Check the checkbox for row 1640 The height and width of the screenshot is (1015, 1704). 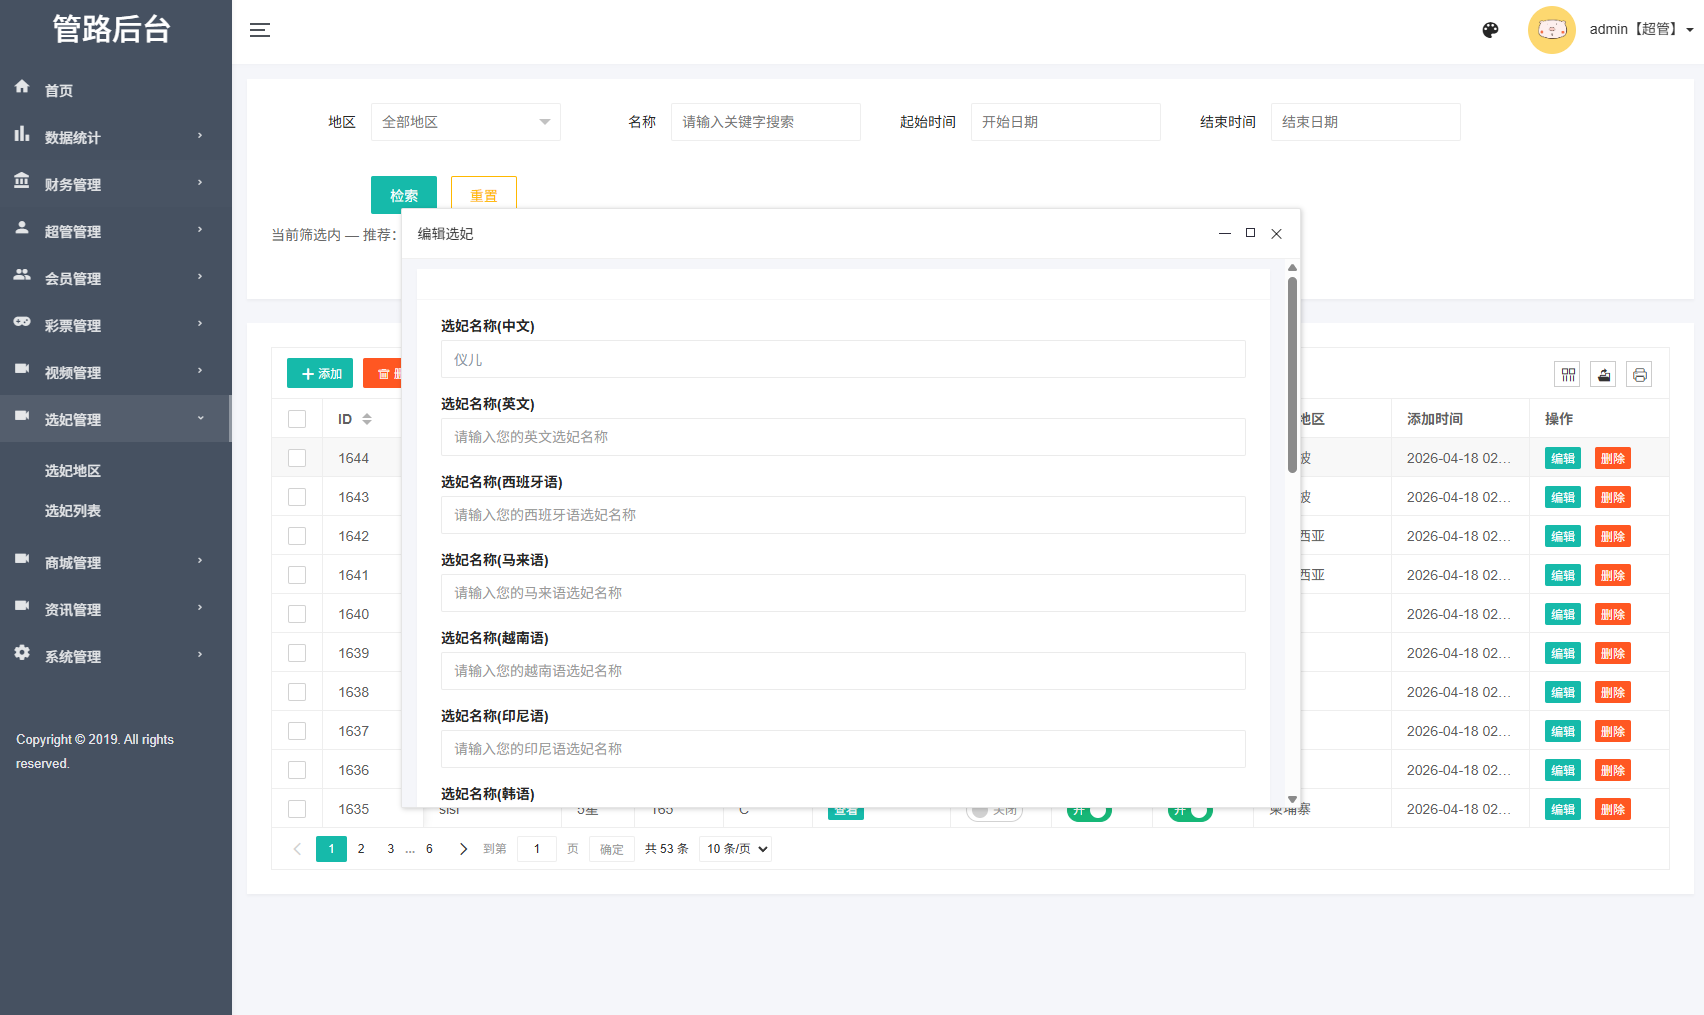point(297,614)
